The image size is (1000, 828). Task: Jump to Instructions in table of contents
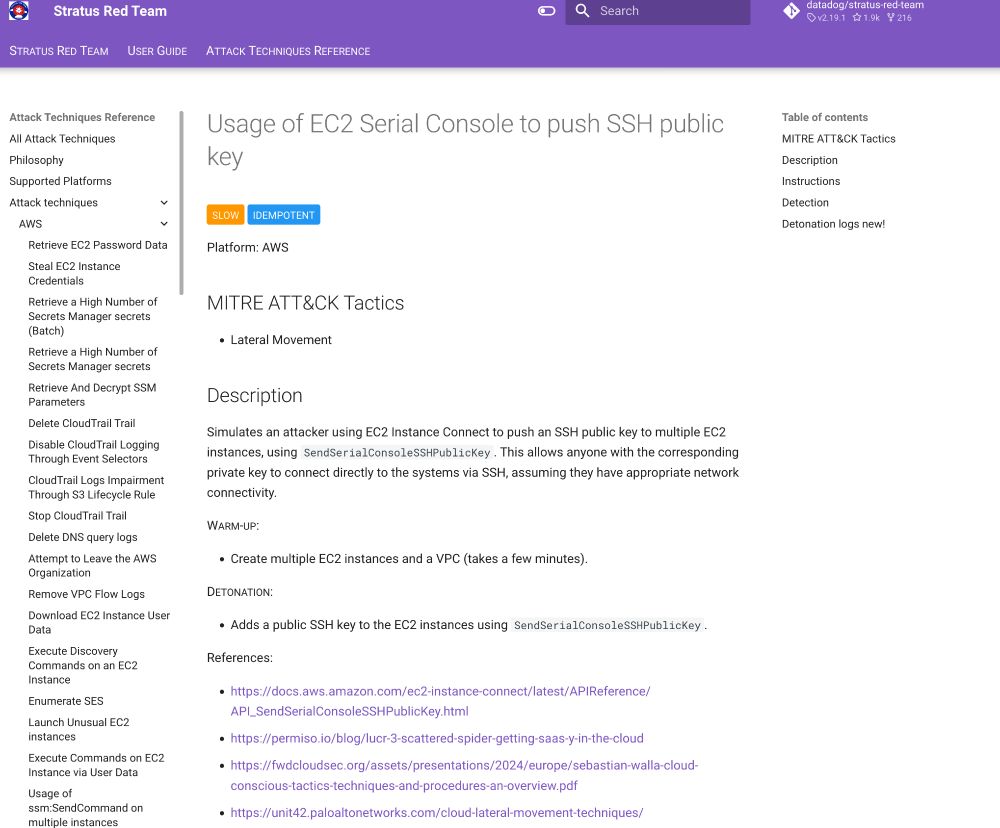point(811,181)
